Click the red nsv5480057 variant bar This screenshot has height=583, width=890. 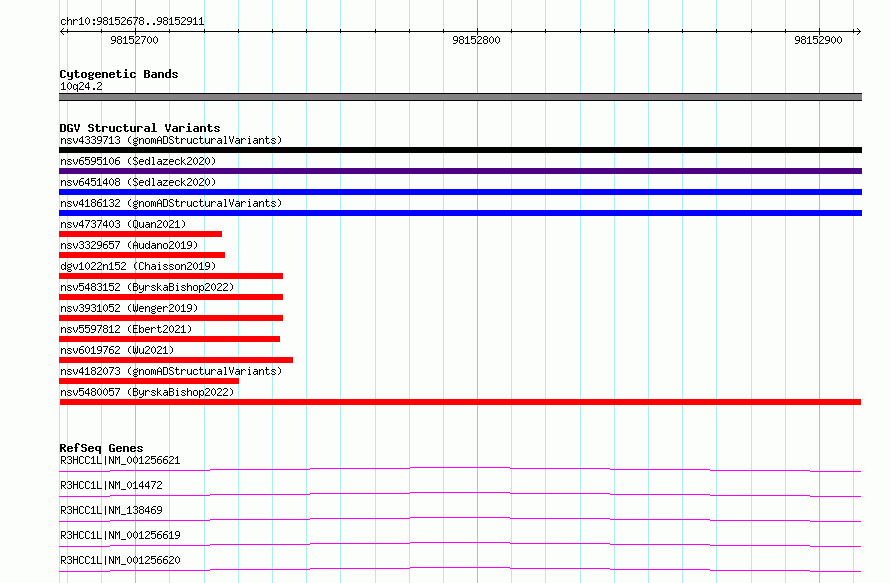coord(460,402)
